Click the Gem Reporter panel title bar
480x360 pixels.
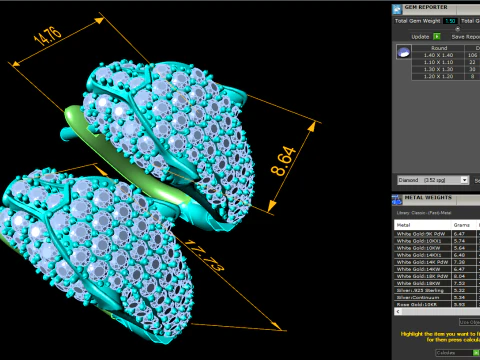[x=441, y=9]
